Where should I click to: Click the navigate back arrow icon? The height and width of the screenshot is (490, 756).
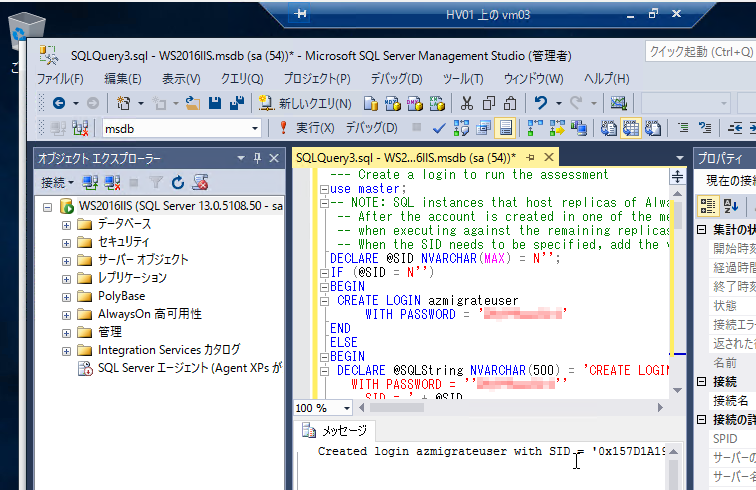(x=59, y=103)
